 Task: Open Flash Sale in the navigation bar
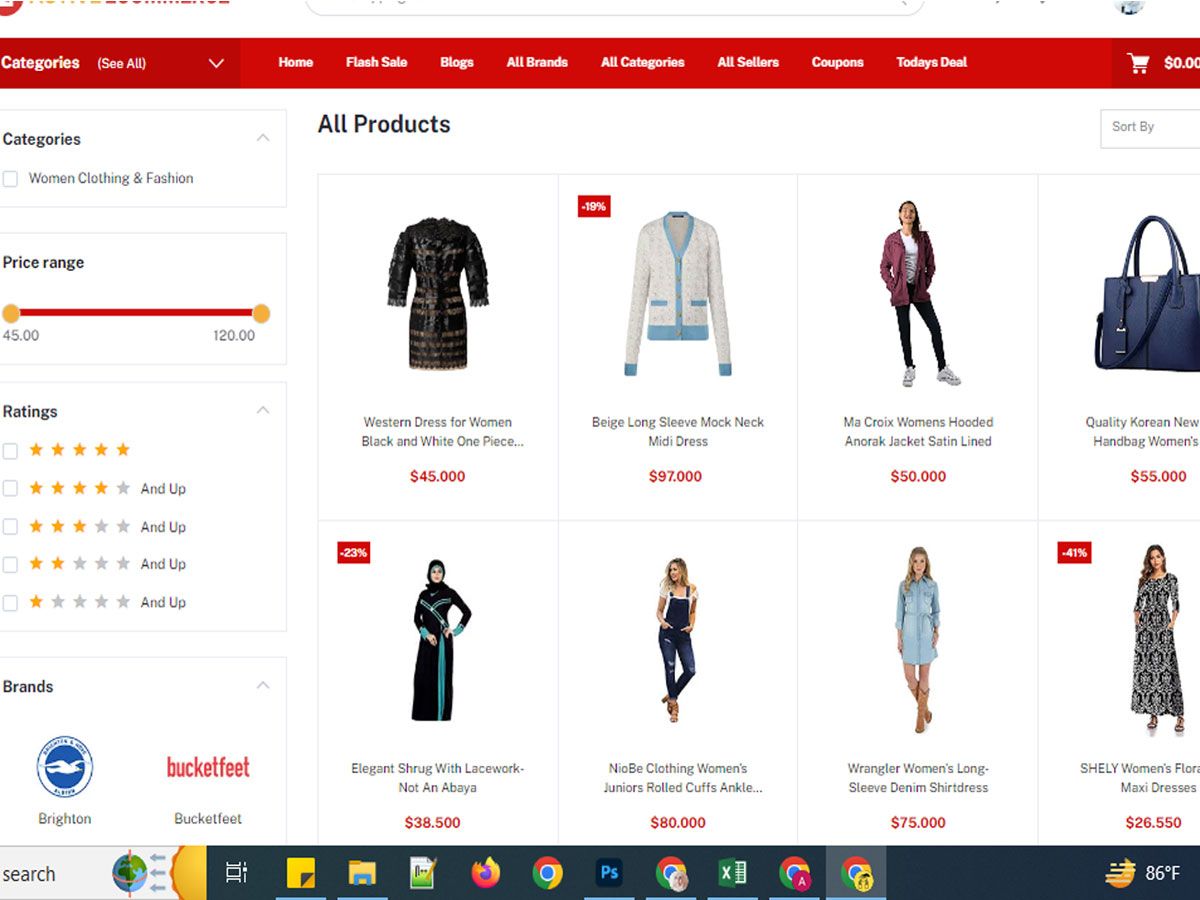[376, 62]
